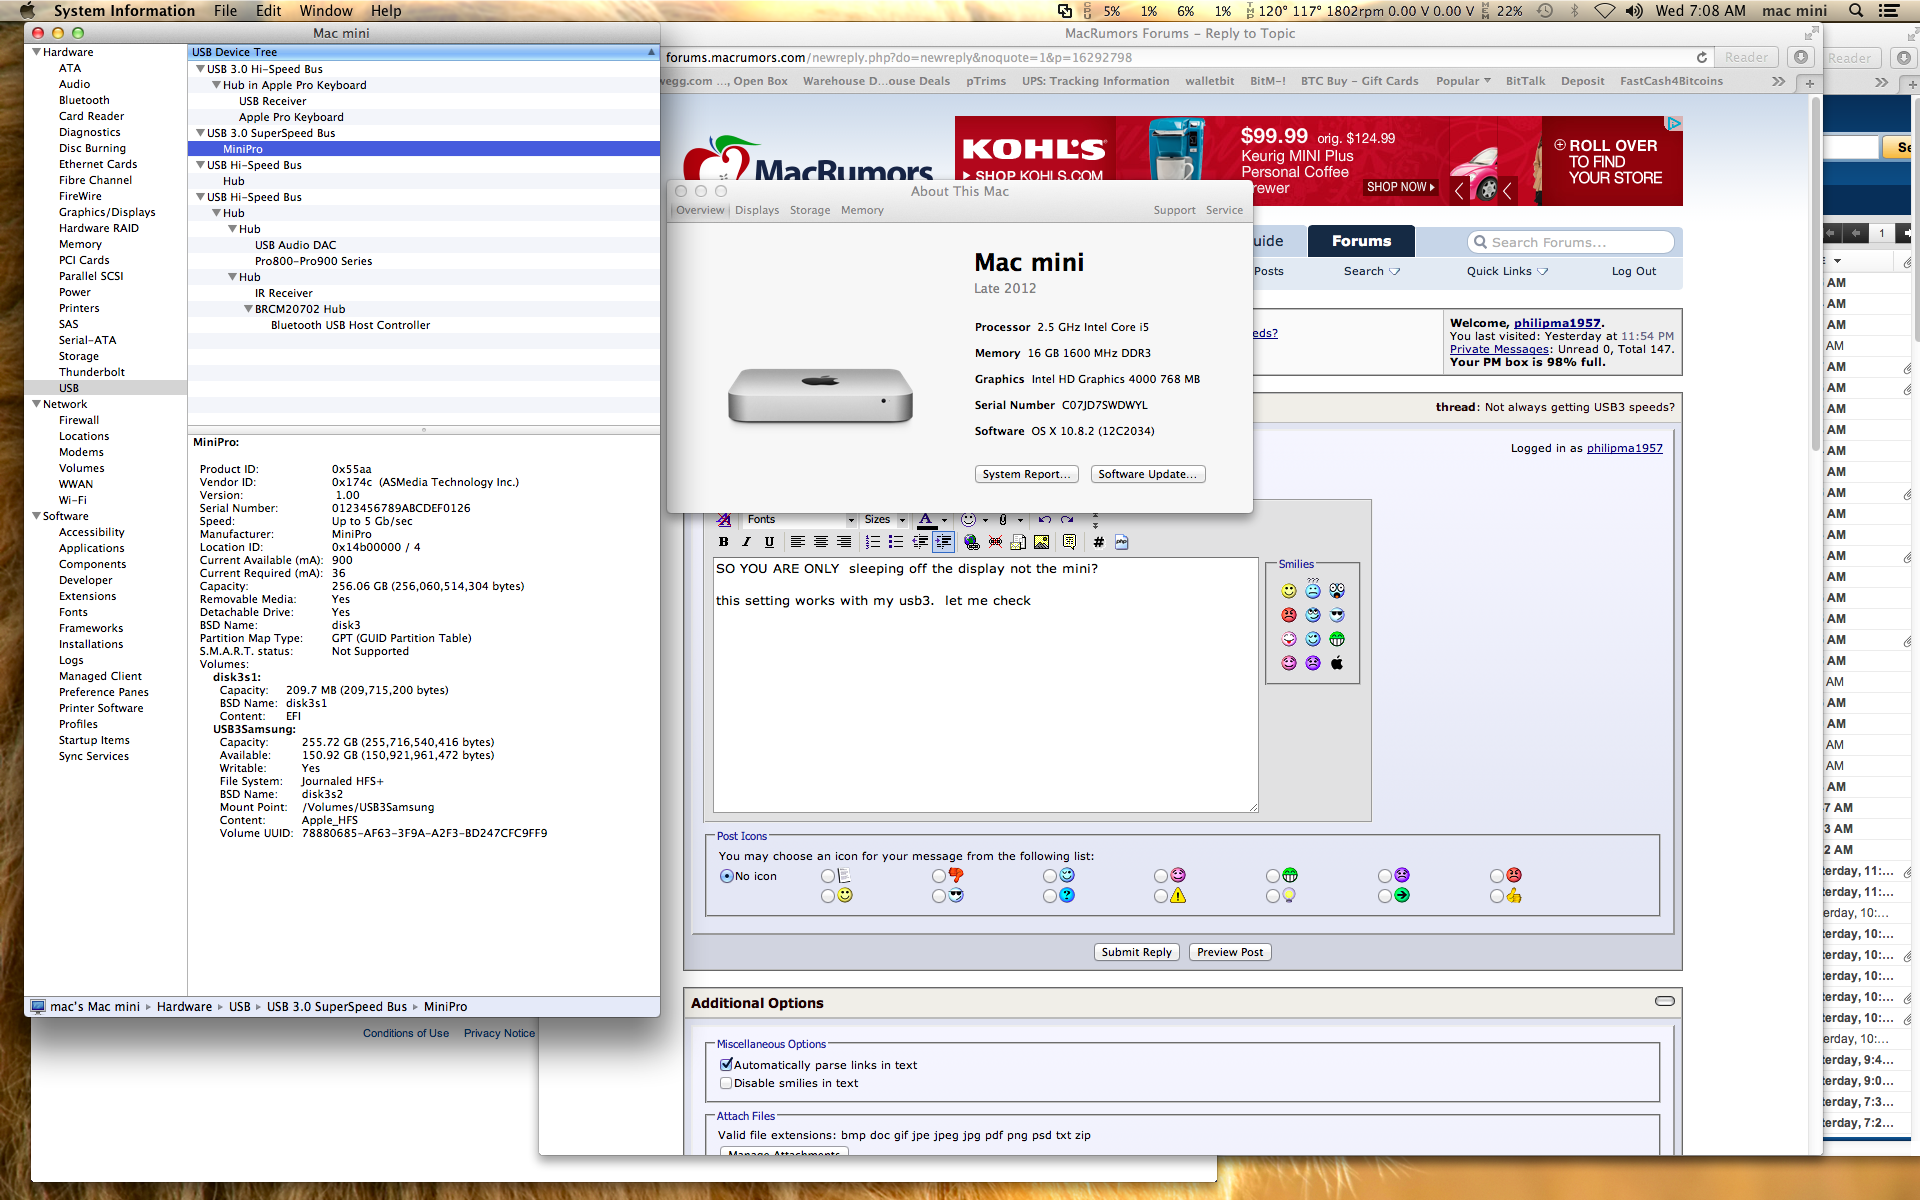Insert the red angry smilie
1920x1200 pixels.
click(1289, 615)
